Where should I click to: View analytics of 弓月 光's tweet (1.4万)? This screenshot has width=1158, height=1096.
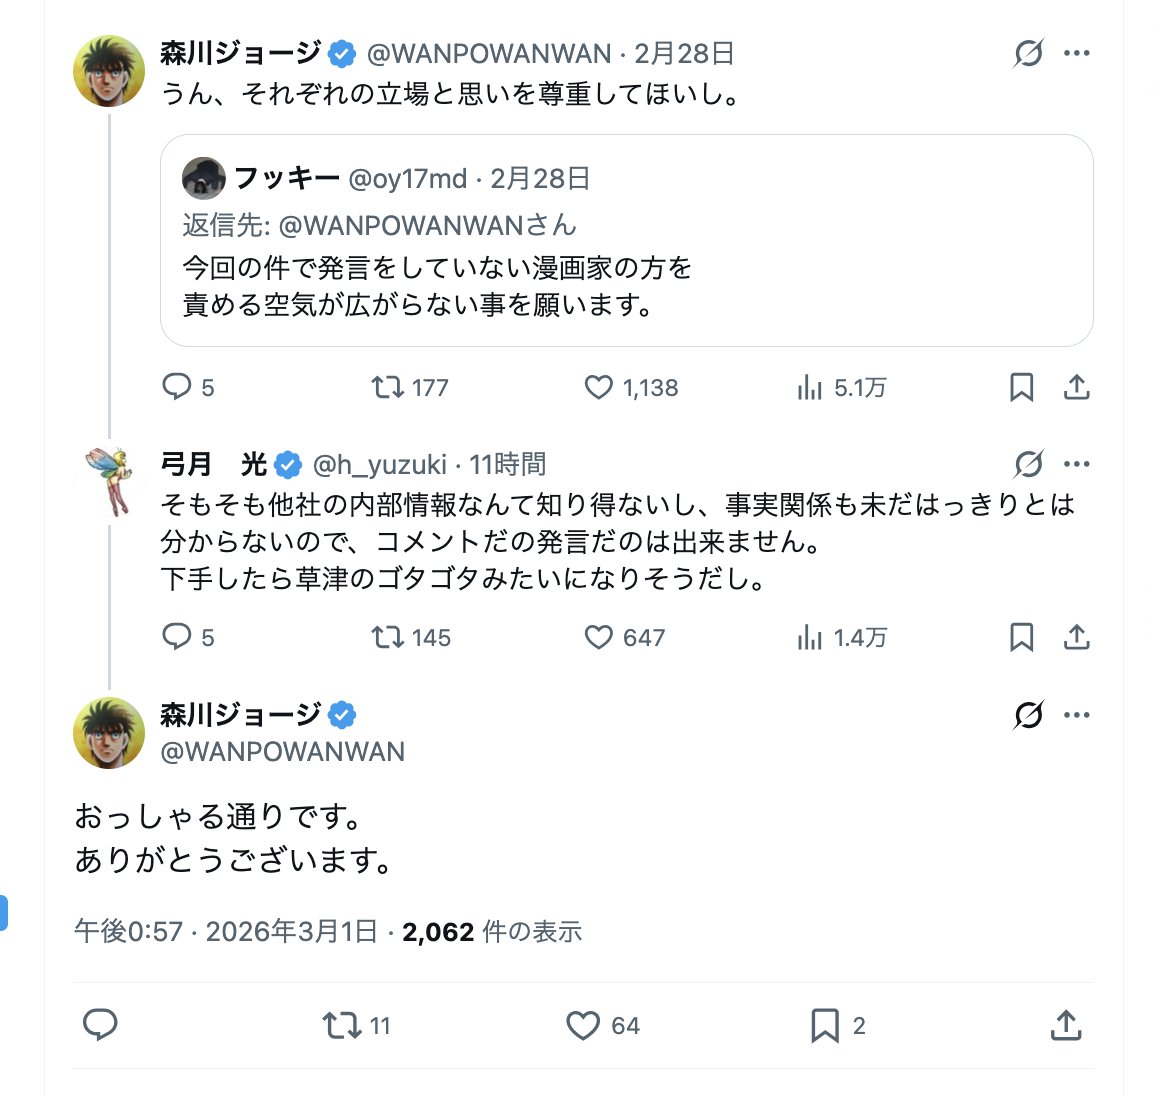coord(810,637)
